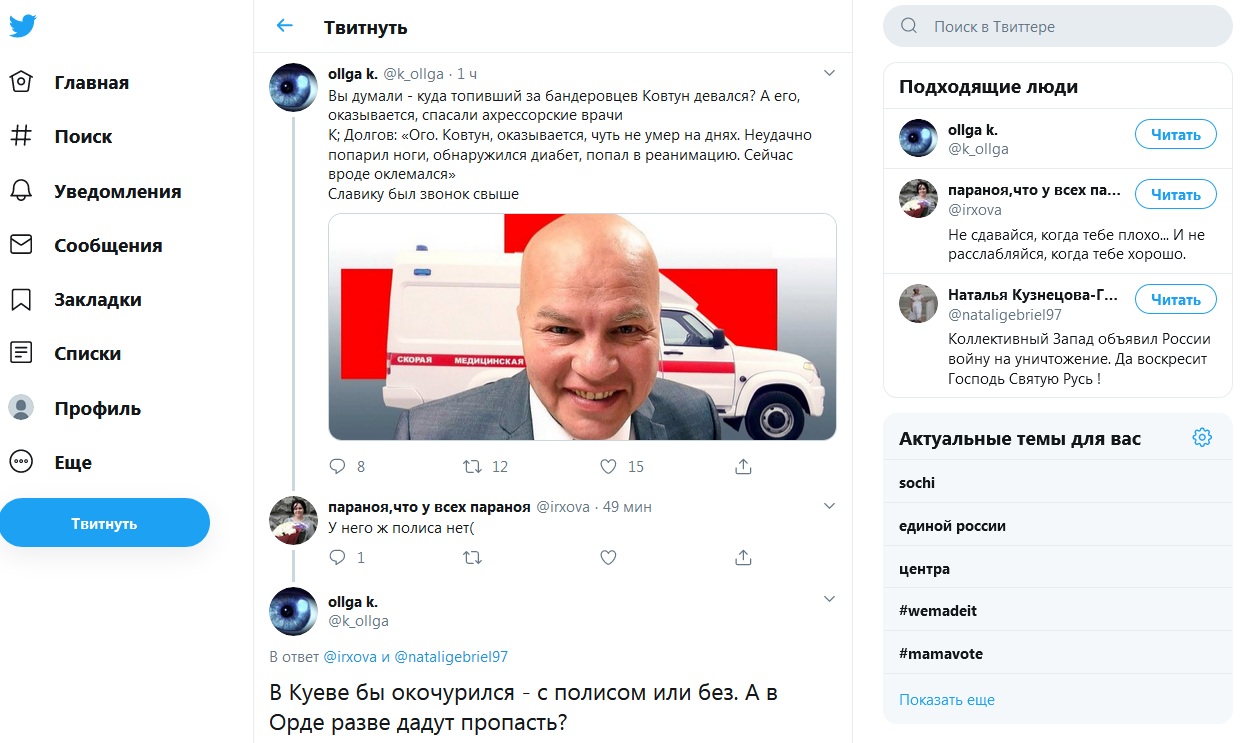The image size is (1240, 743).
Task: Like the tweet with 15 likes
Action: [x=608, y=466]
